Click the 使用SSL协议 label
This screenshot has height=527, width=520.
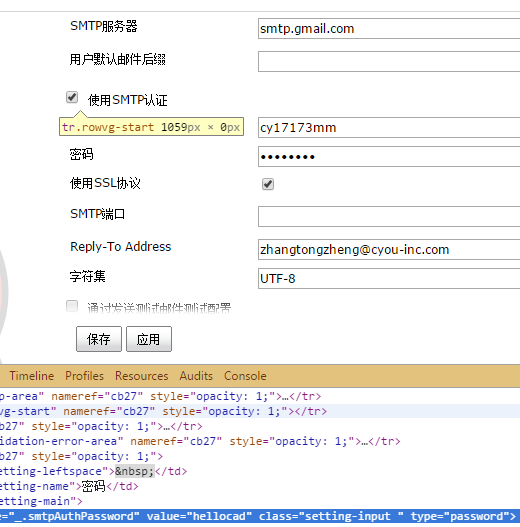tap(105, 183)
